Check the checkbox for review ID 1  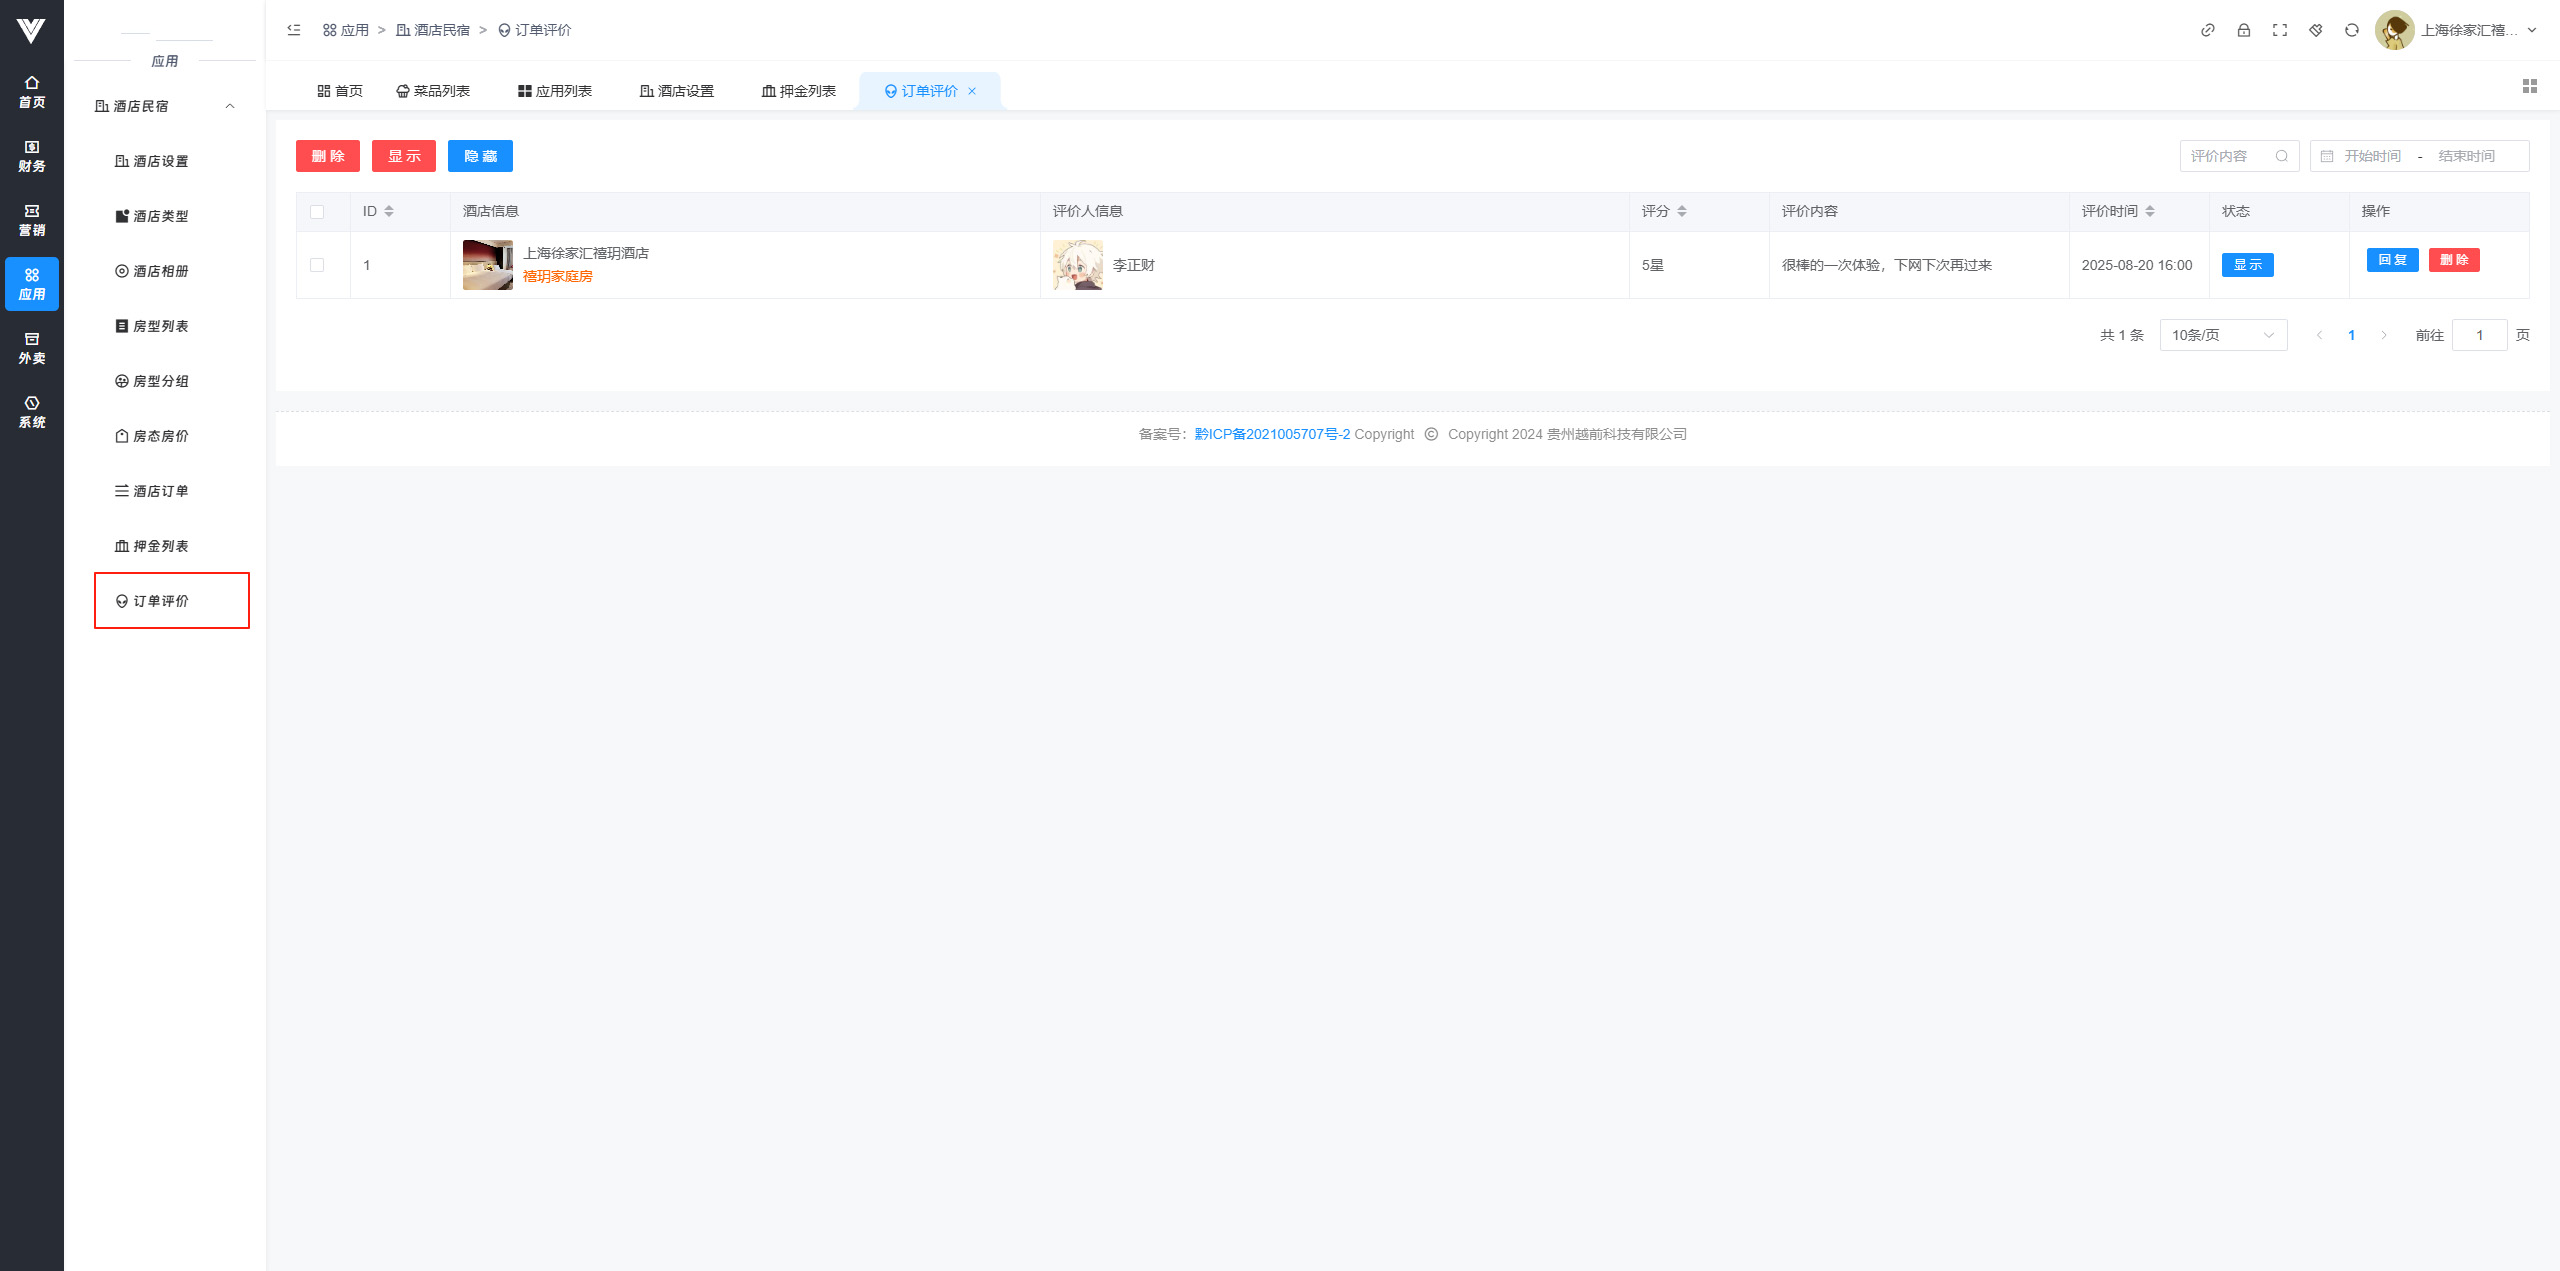point(317,265)
